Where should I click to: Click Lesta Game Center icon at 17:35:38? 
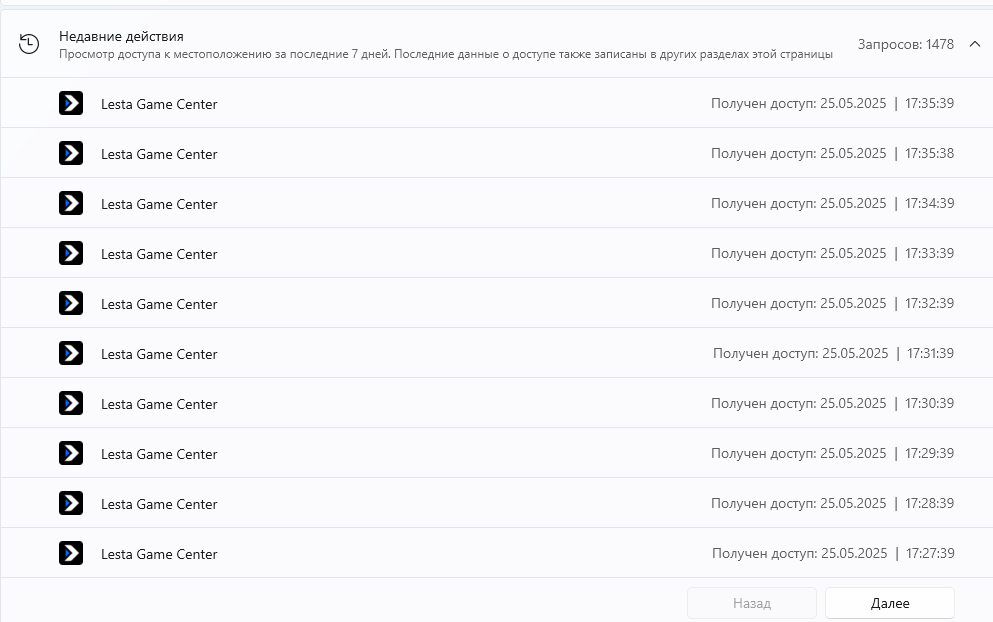(x=71, y=153)
